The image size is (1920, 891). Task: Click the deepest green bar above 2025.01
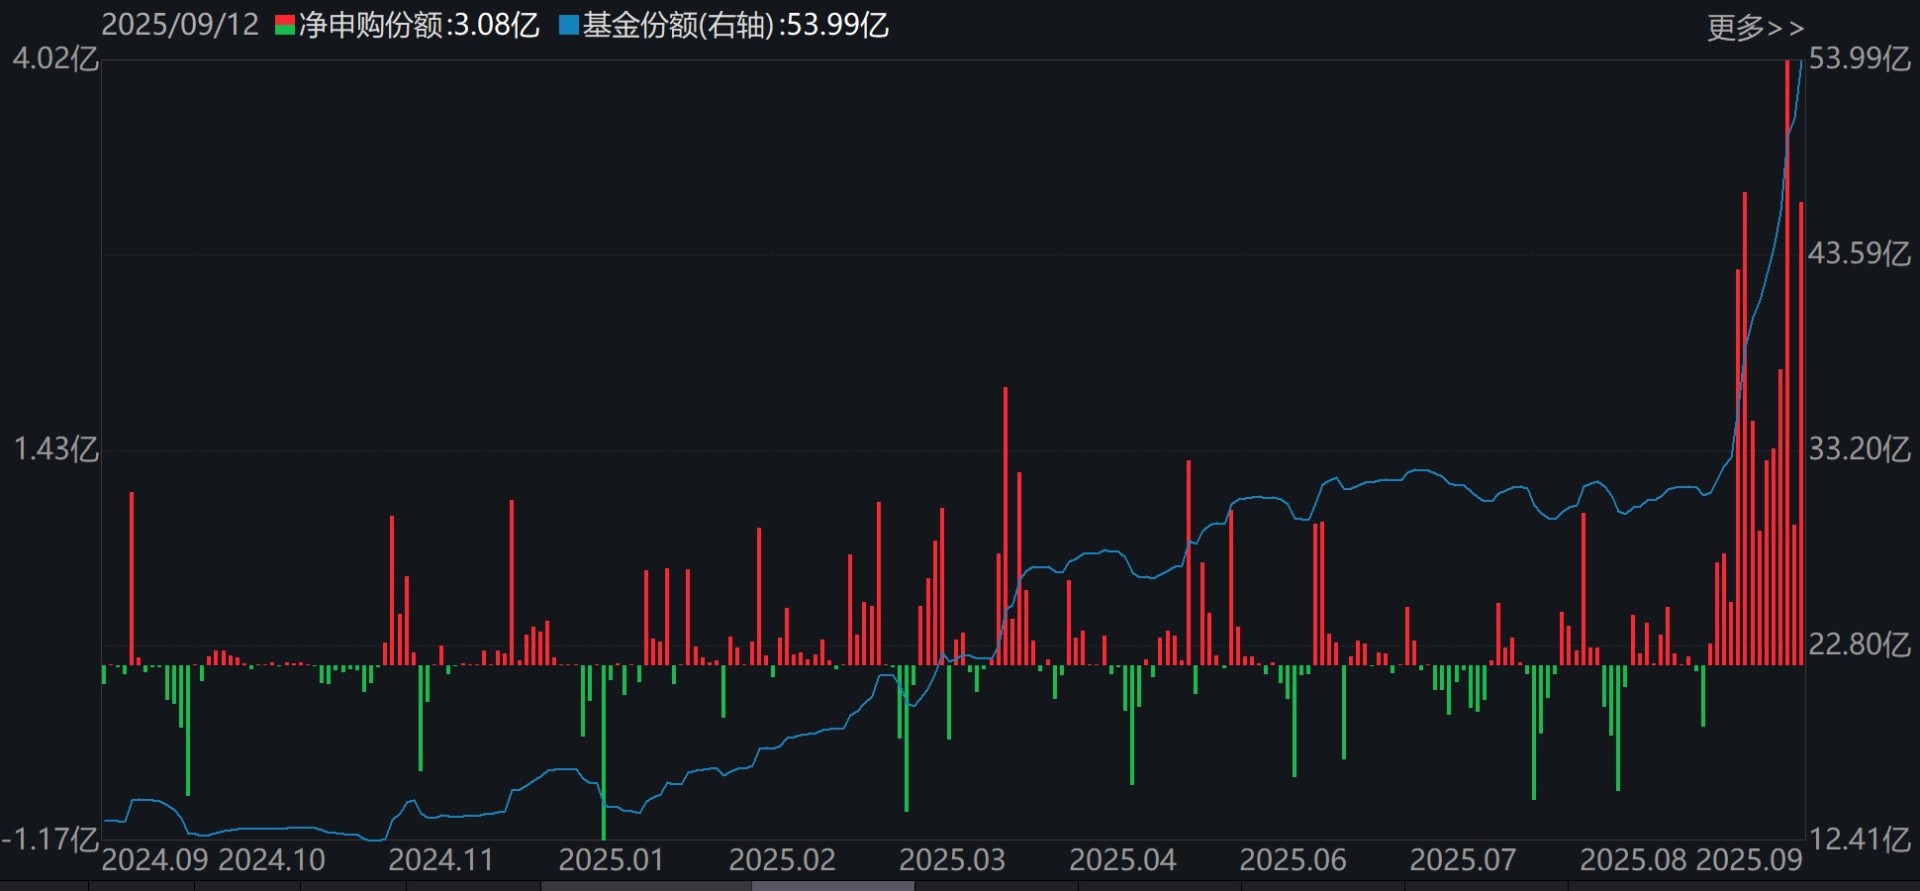point(604,760)
